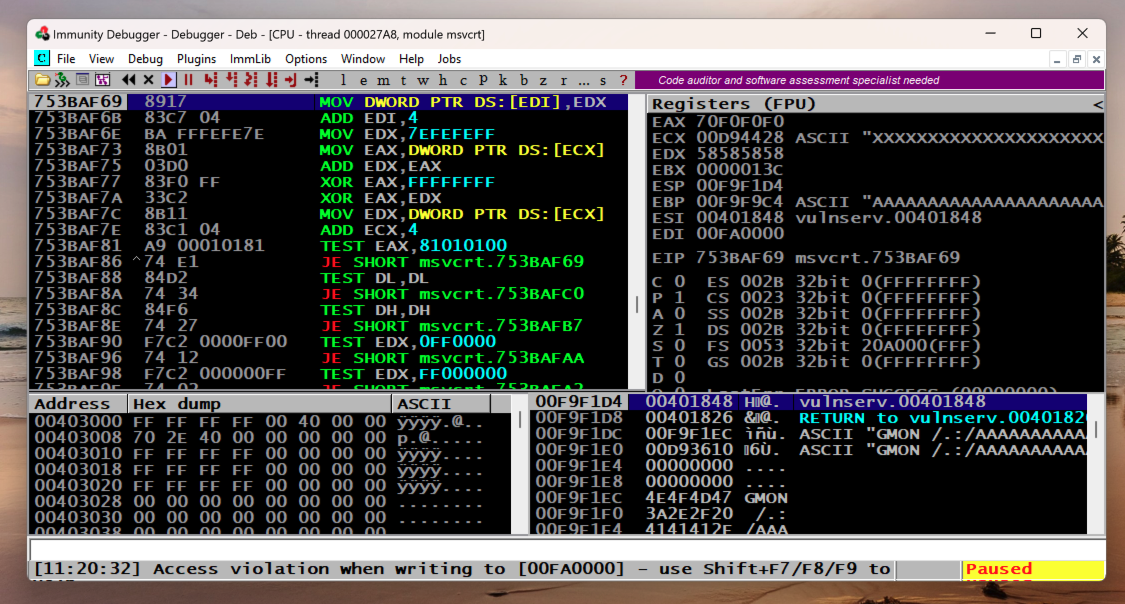Show Threads with 't' button
Viewport: 1125px width, 604px height.
click(403, 80)
